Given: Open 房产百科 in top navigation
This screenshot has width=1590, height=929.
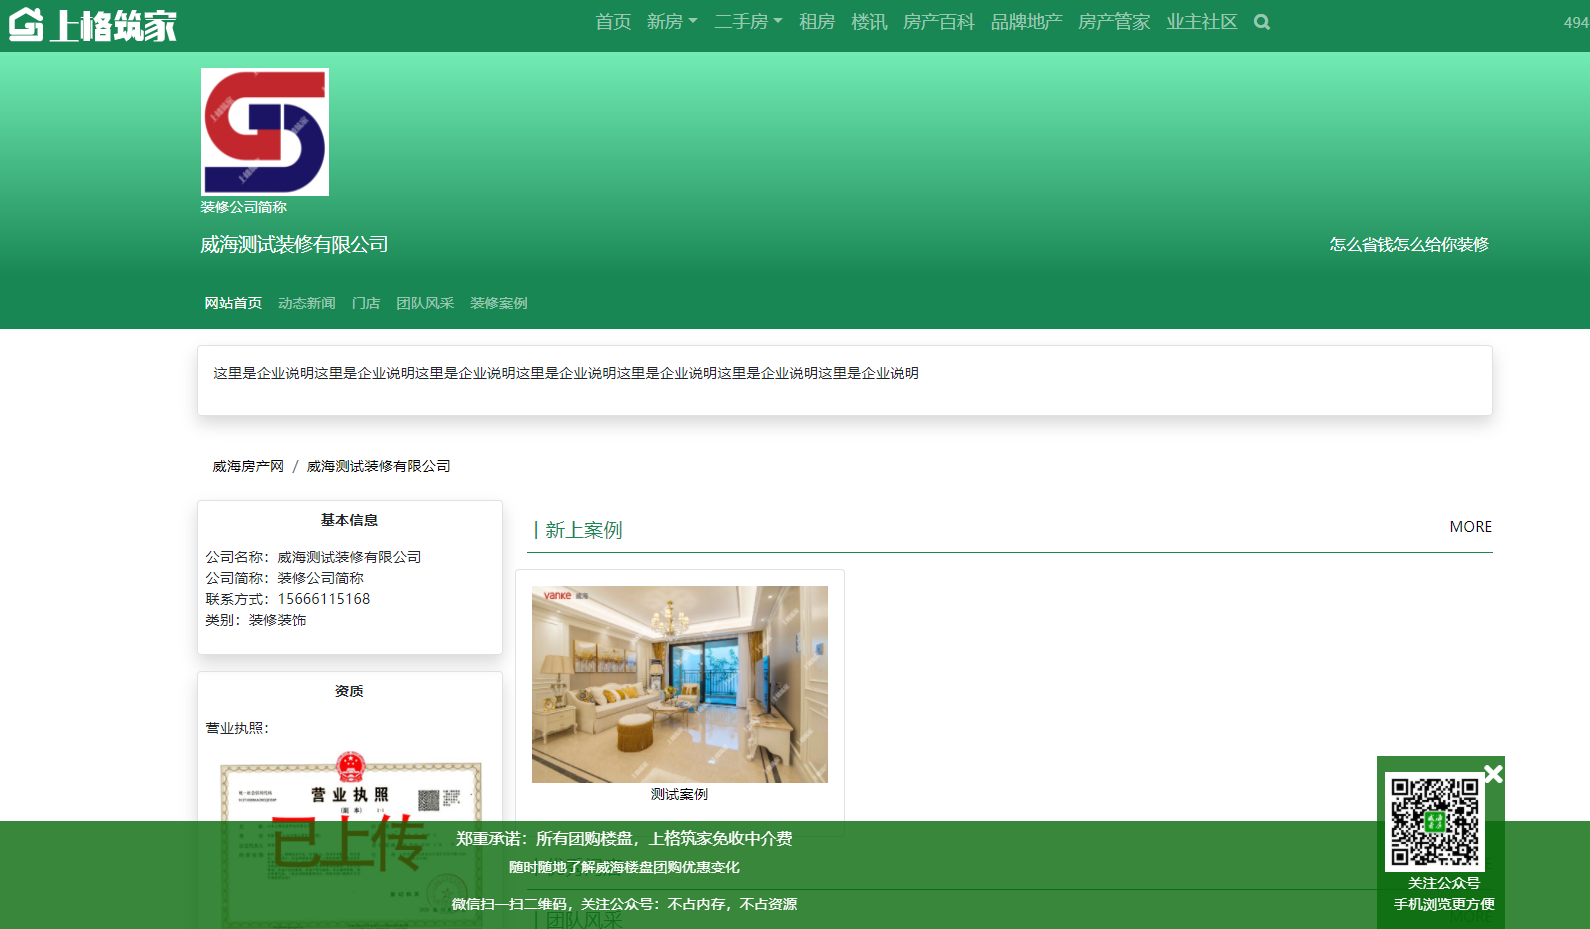Looking at the screenshot, I should point(938,22).
